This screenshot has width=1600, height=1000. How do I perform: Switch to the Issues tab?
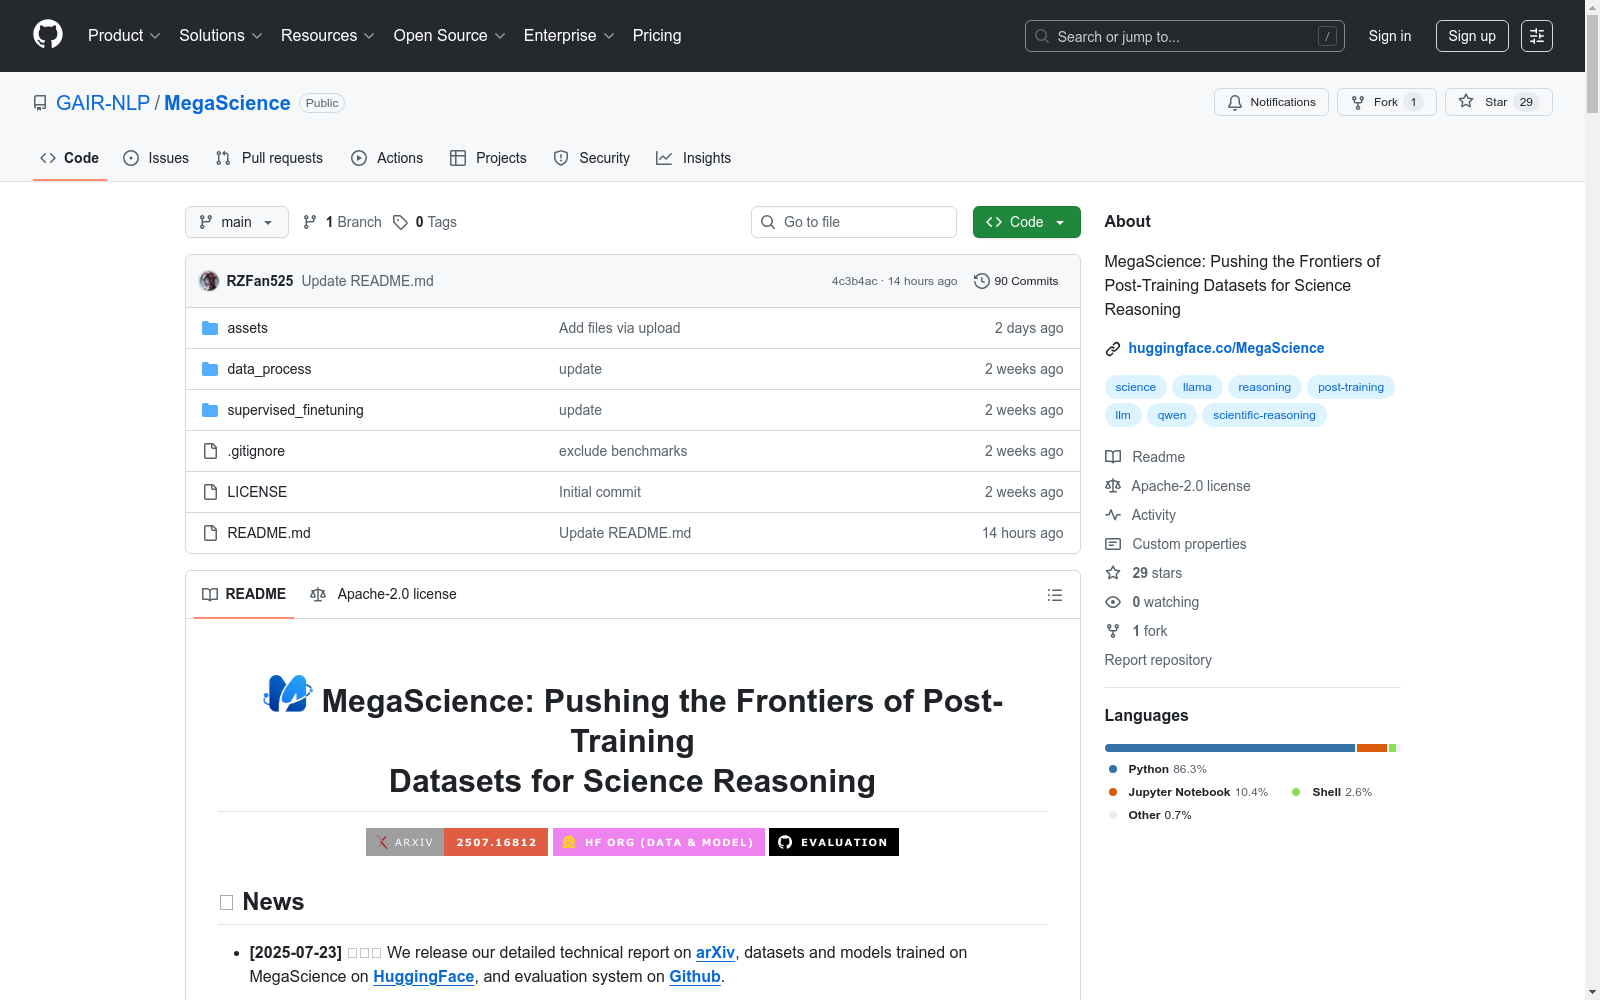click(x=156, y=158)
